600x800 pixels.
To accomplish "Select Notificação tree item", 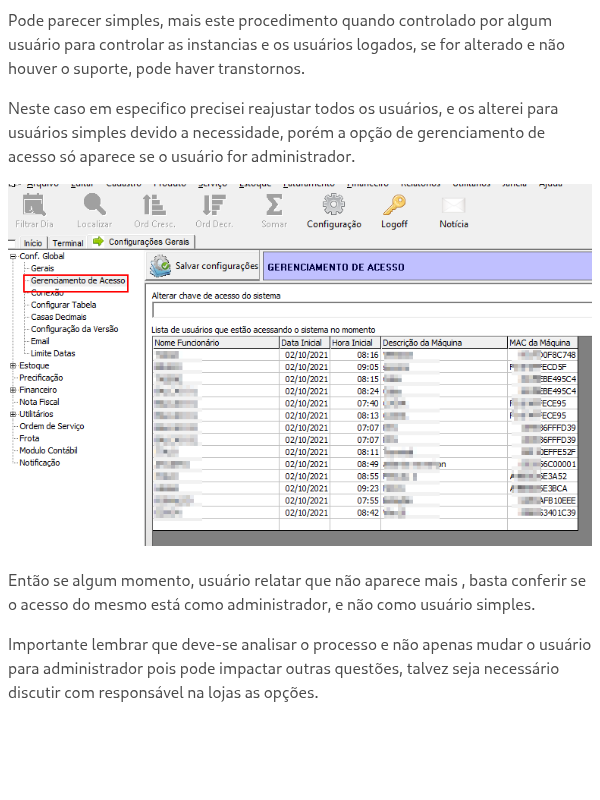I will click(39, 463).
